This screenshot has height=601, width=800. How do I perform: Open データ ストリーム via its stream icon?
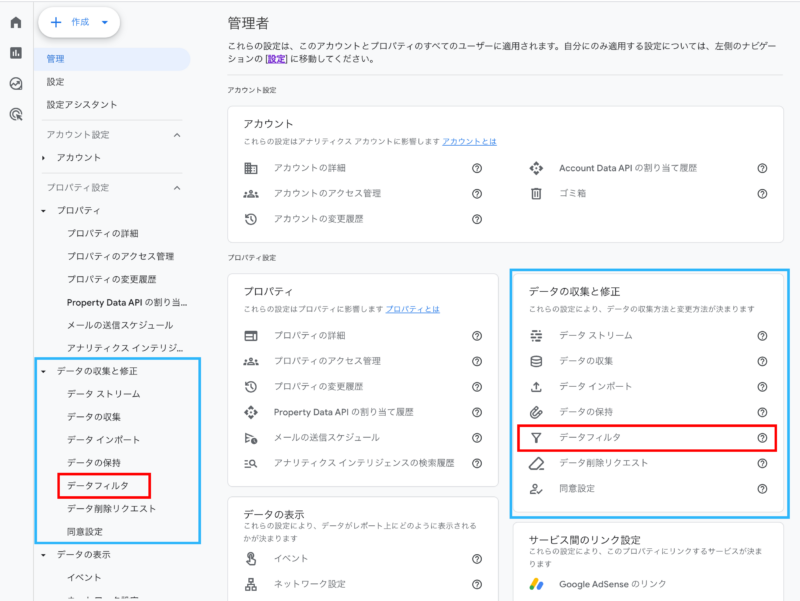pyautogui.click(x=536, y=336)
